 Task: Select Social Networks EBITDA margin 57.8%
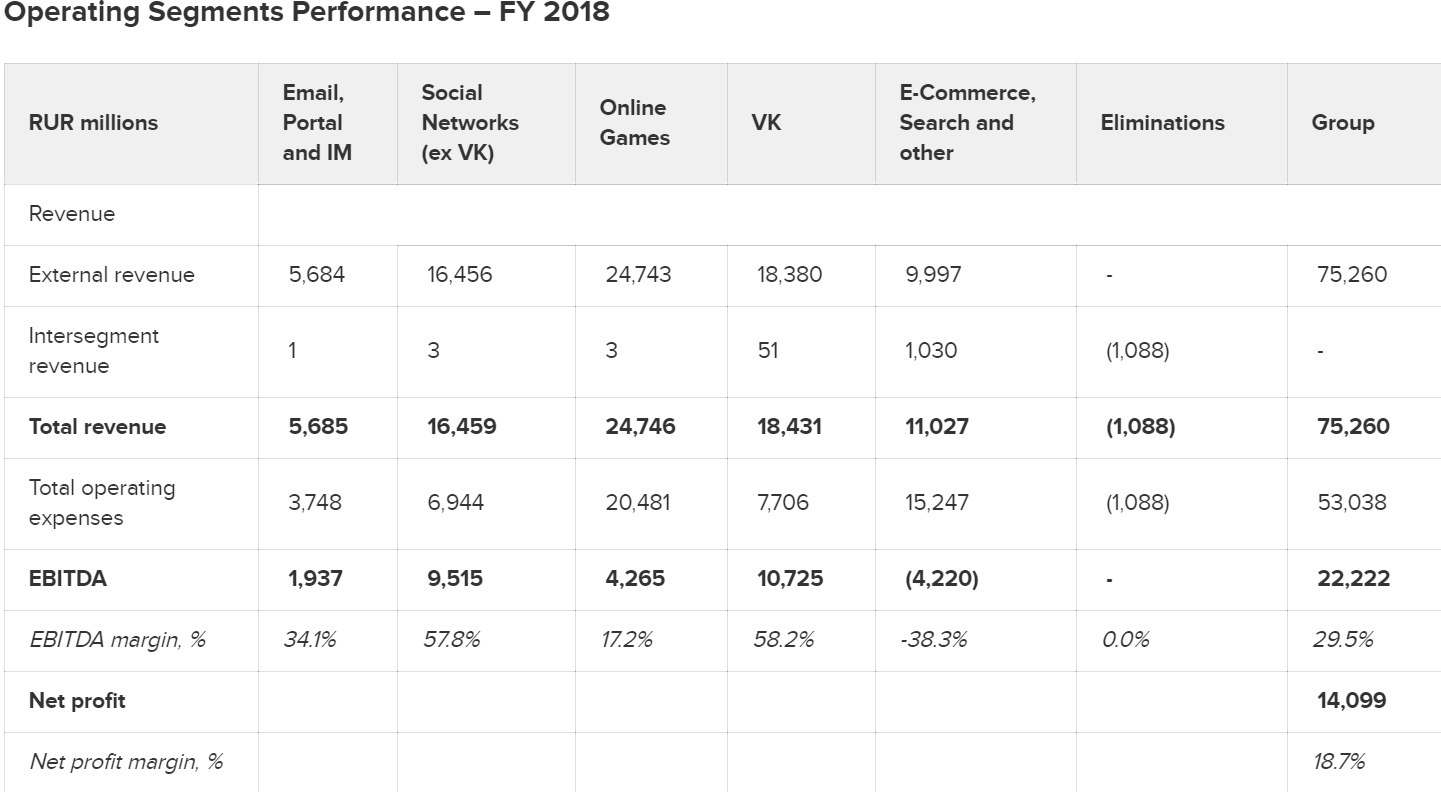coord(453,640)
